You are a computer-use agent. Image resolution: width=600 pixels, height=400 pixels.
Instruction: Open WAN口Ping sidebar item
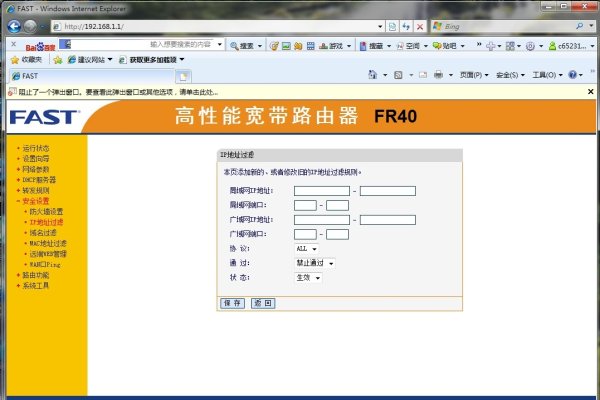pos(45,264)
